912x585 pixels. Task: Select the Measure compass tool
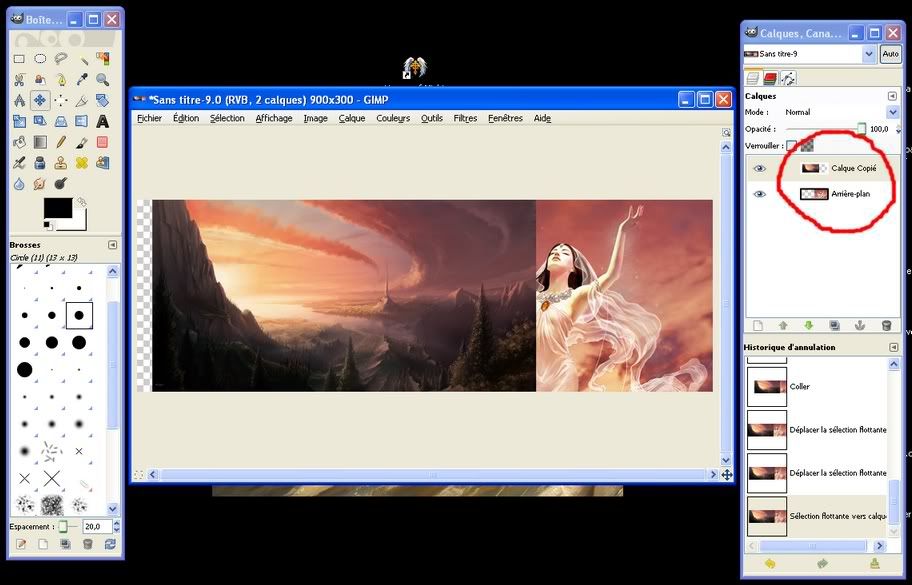pyautogui.click(x=19, y=101)
